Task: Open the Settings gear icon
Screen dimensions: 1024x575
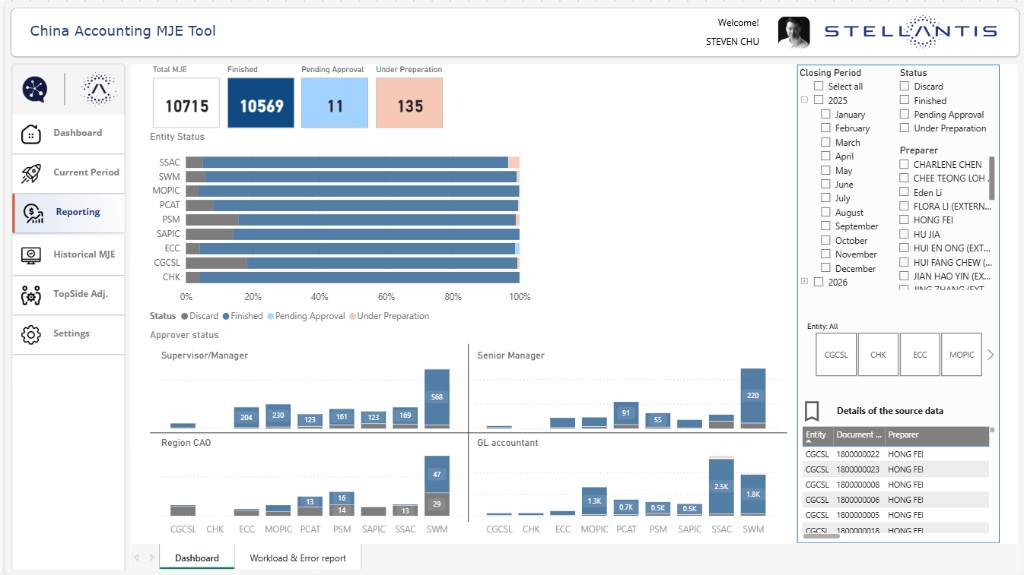Action: coord(31,335)
